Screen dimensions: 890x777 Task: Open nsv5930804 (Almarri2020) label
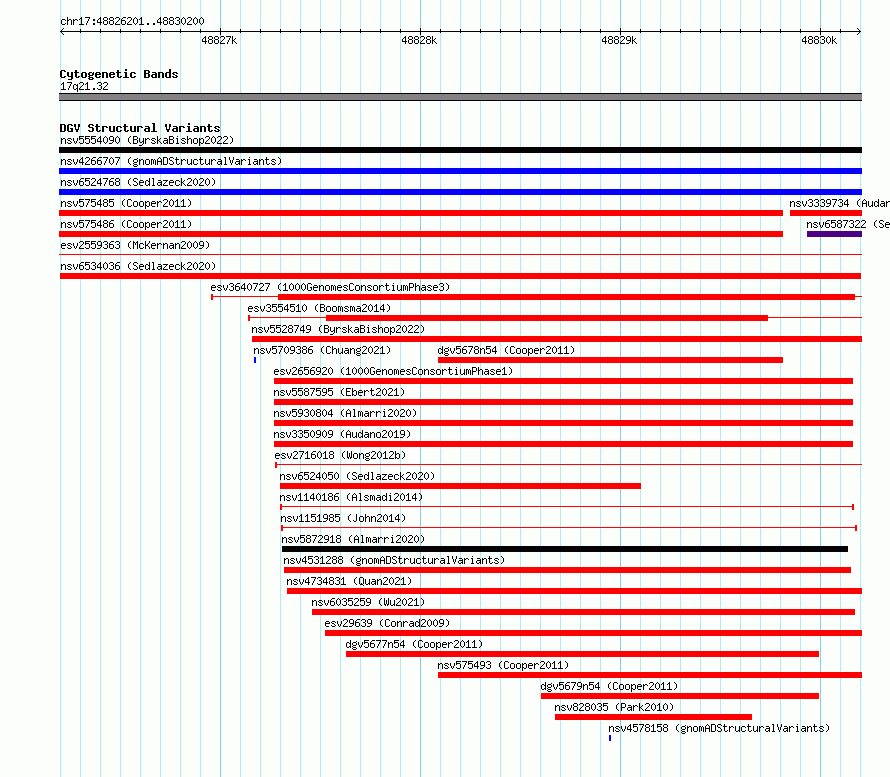(x=345, y=413)
